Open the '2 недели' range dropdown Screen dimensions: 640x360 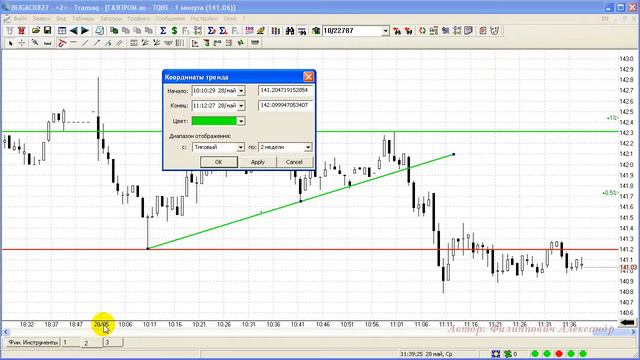click(x=308, y=147)
